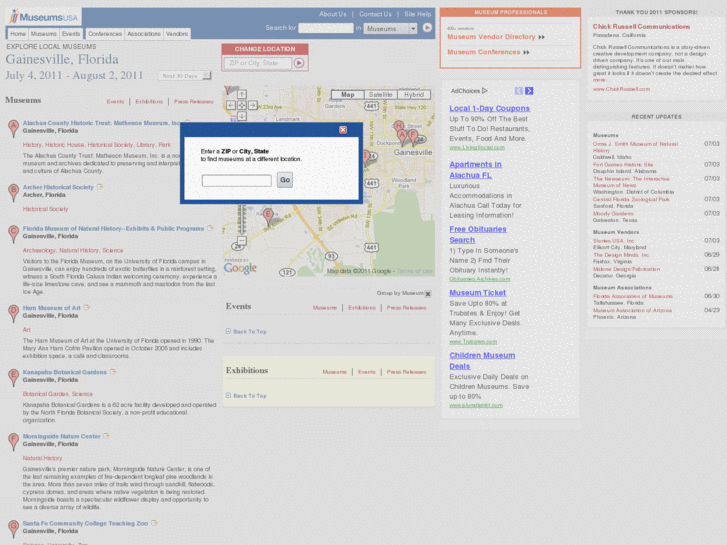Screen dimensions: 727x545
Task: Select map marker E
Action: 268,216
